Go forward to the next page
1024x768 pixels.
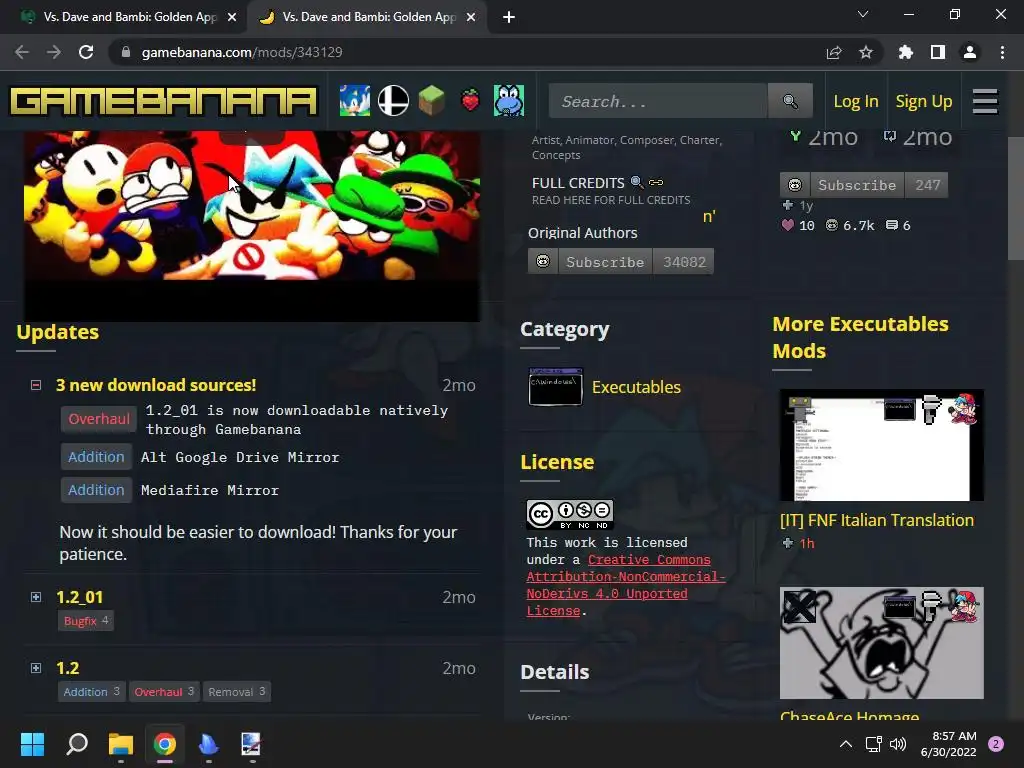[x=54, y=52]
